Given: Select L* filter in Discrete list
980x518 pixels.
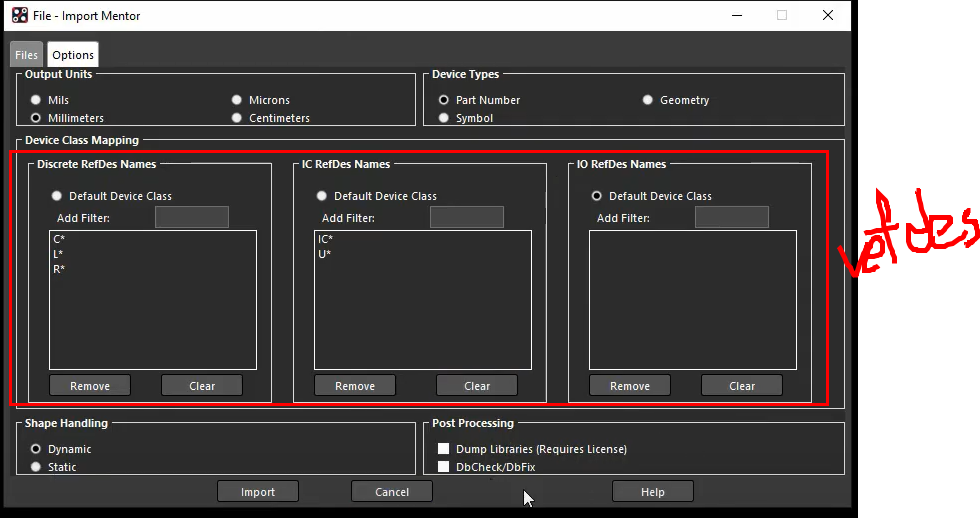Looking at the screenshot, I should (58, 254).
